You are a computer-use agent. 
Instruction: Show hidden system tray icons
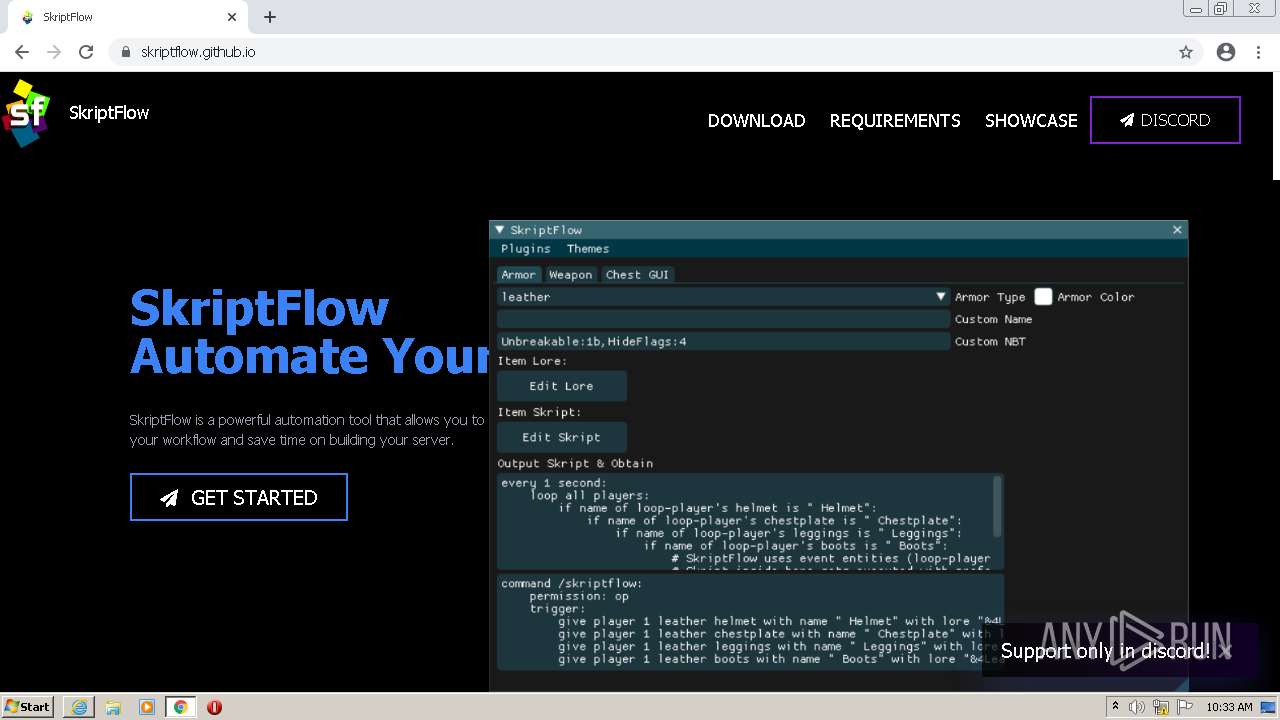click(x=1115, y=707)
